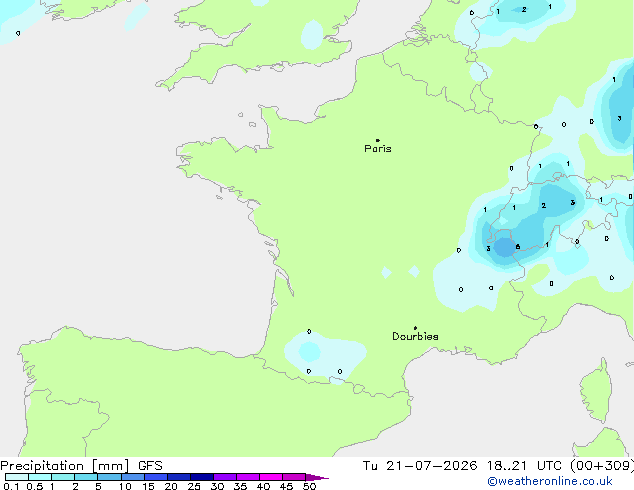Click the GFS model label

point(150,466)
